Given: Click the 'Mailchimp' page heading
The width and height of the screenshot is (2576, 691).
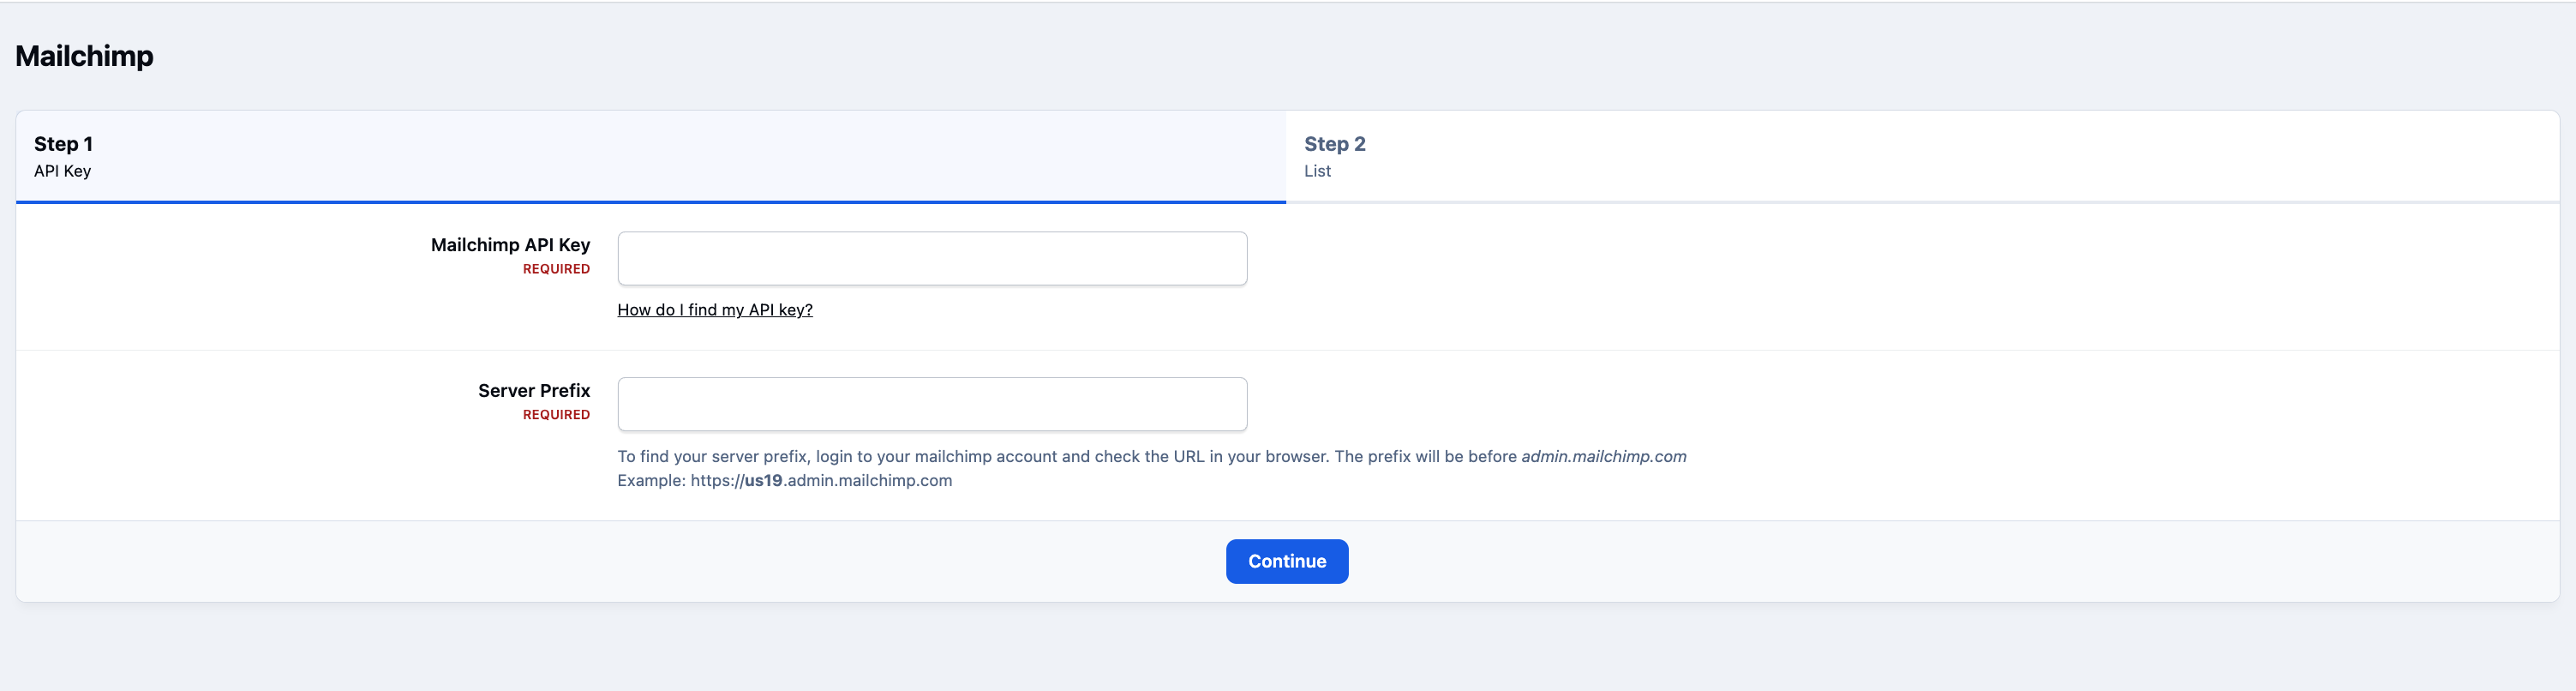Looking at the screenshot, I should (84, 56).
